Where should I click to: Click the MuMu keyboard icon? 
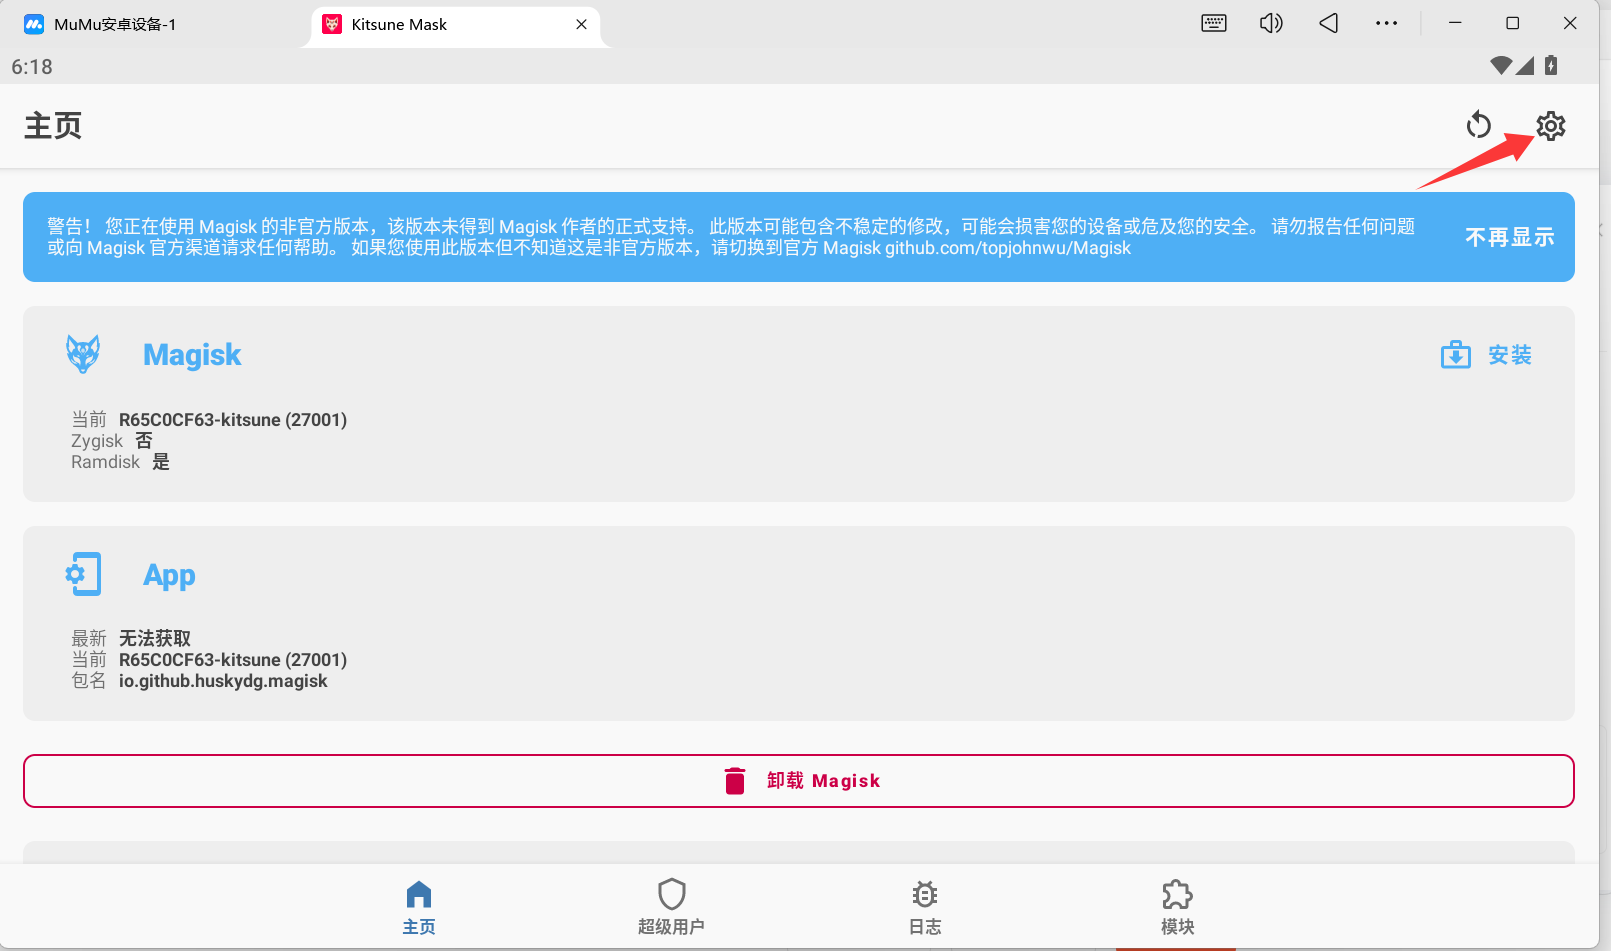(x=1214, y=23)
